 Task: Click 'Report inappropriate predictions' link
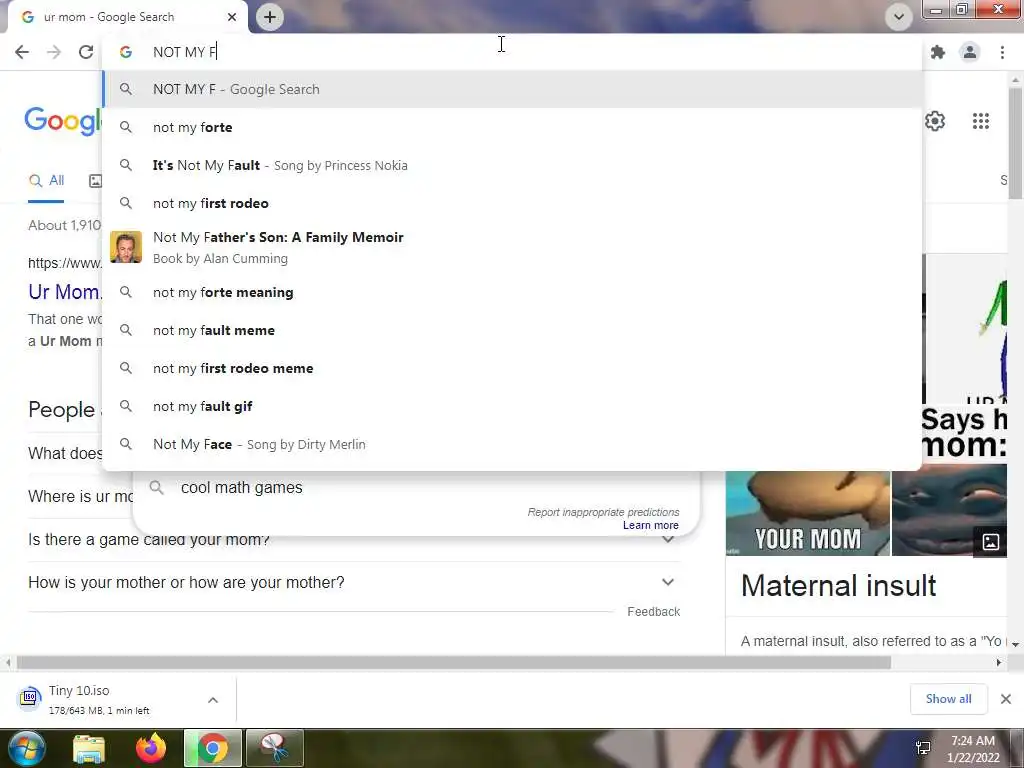[603, 512]
